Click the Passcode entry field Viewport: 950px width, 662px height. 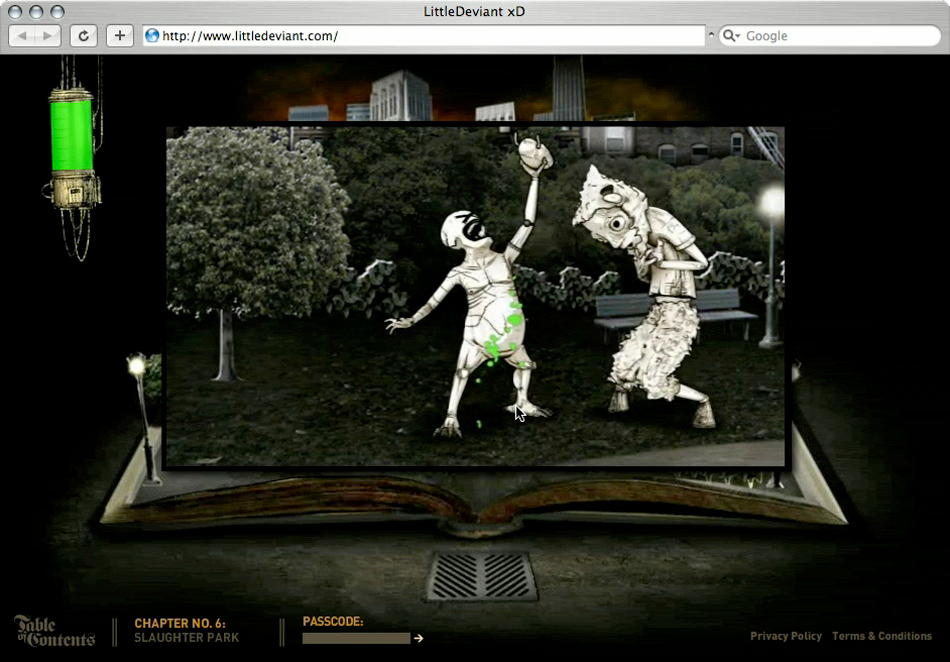tap(356, 638)
